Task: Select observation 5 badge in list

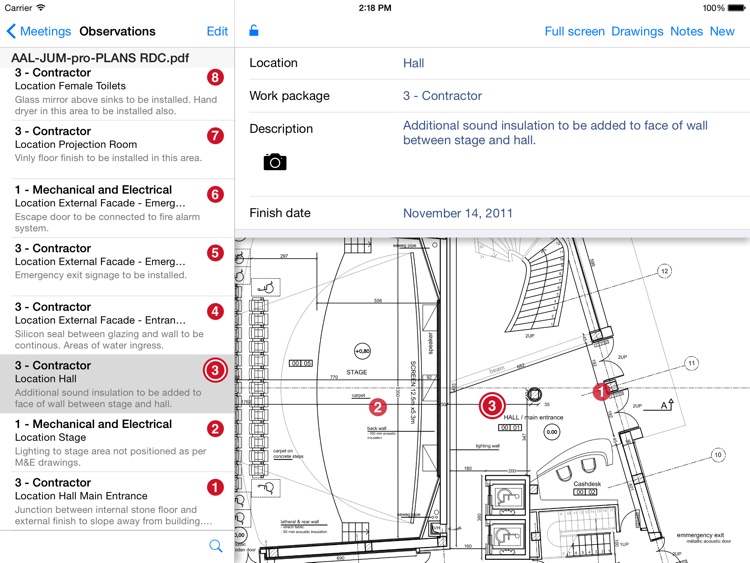Action: tap(215, 253)
